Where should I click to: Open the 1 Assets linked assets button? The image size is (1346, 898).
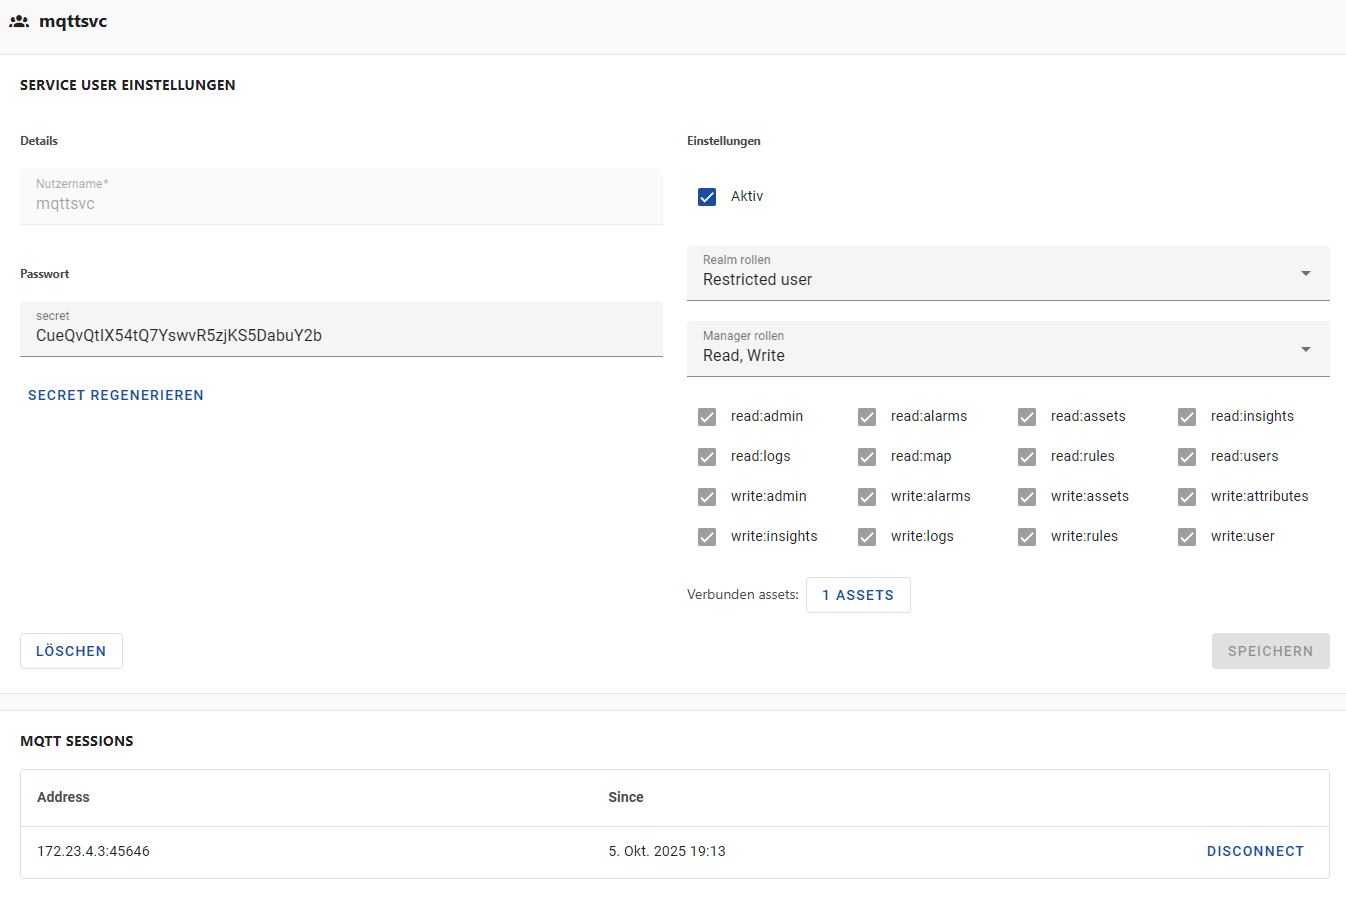coord(858,595)
